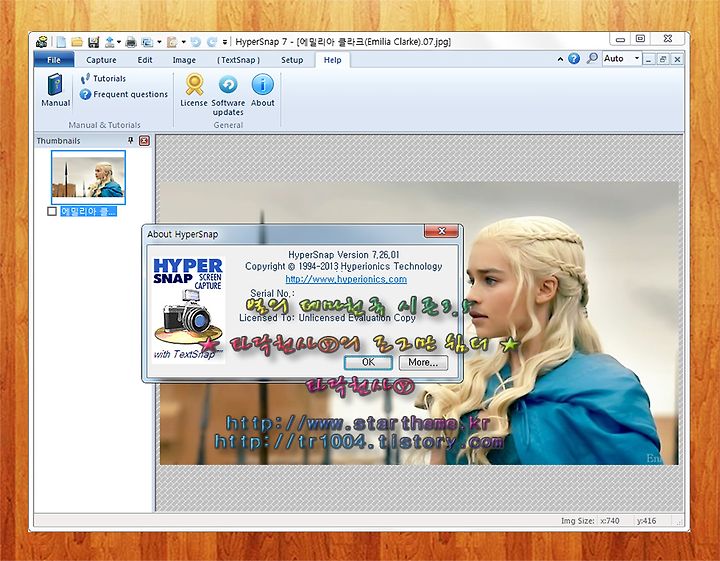The width and height of the screenshot is (720, 561).
Task: Click the Print icon in quick toolbar
Action: [131, 42]
